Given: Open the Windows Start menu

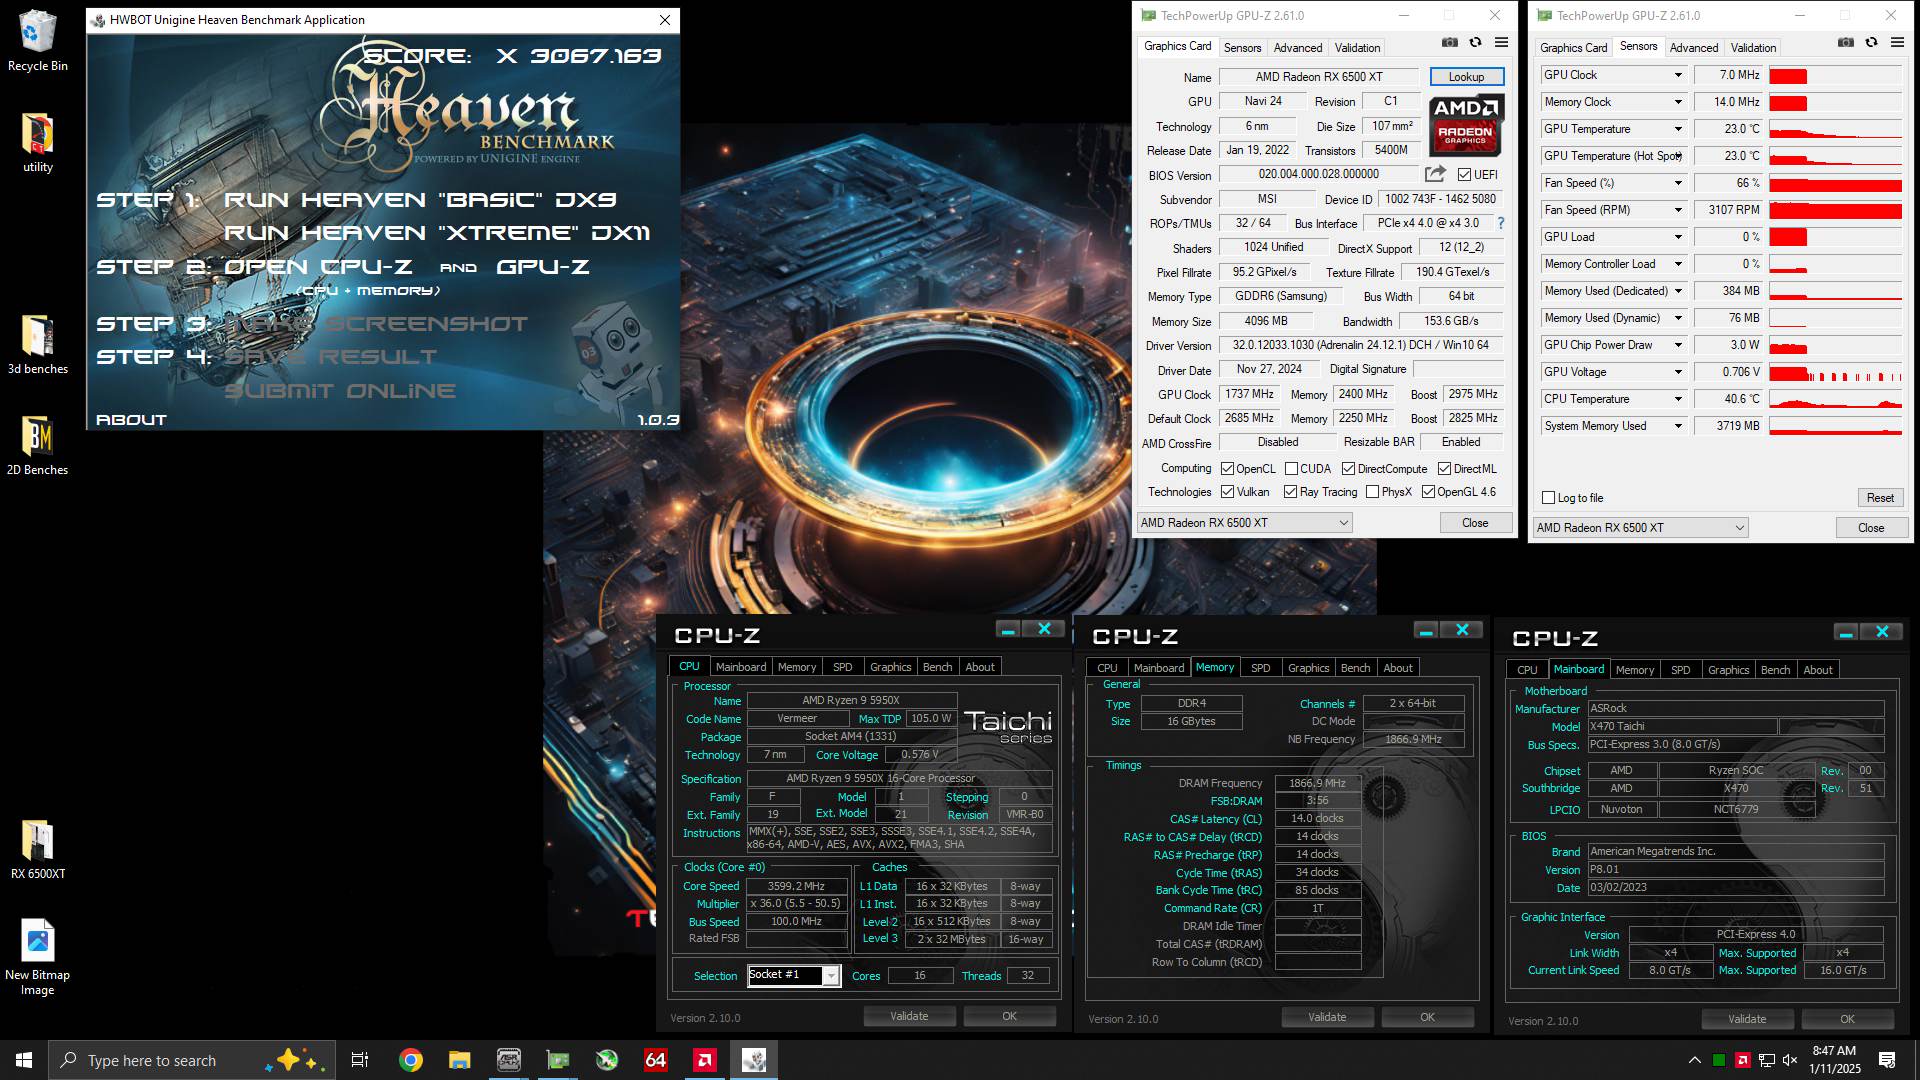Looking at the screenshot, I should coord(24,1060).
